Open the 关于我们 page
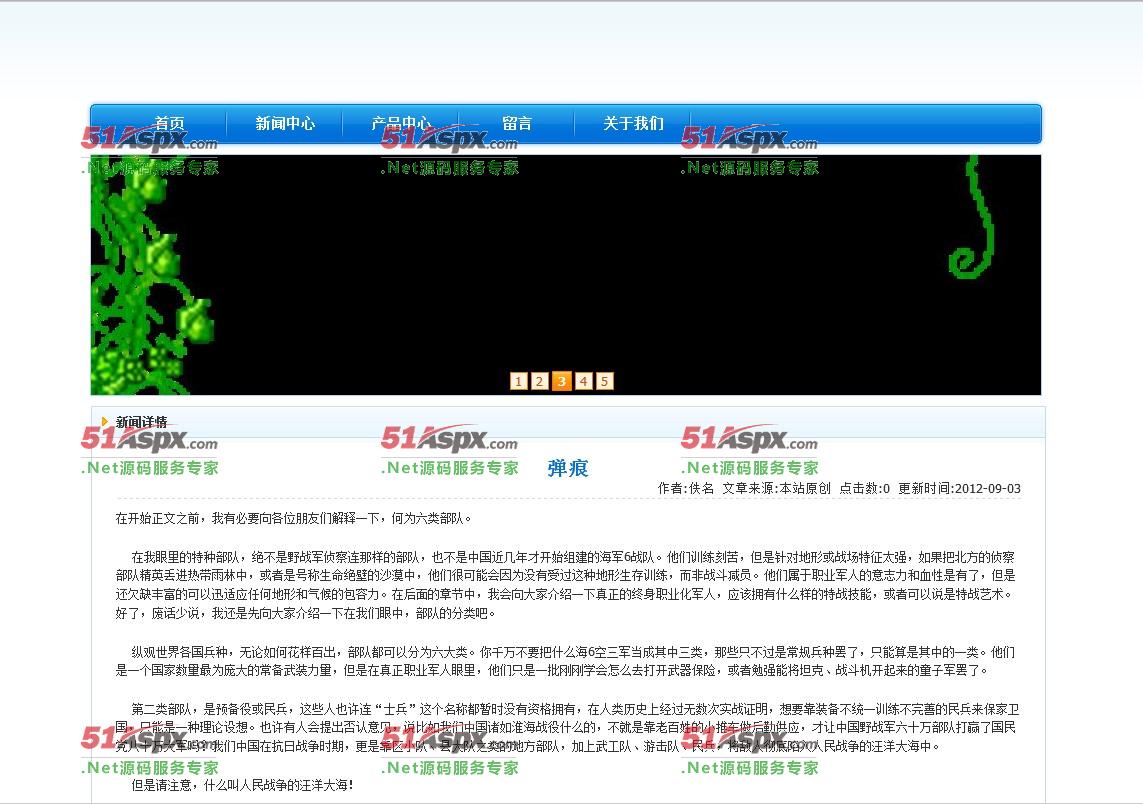 click(633, 123)
